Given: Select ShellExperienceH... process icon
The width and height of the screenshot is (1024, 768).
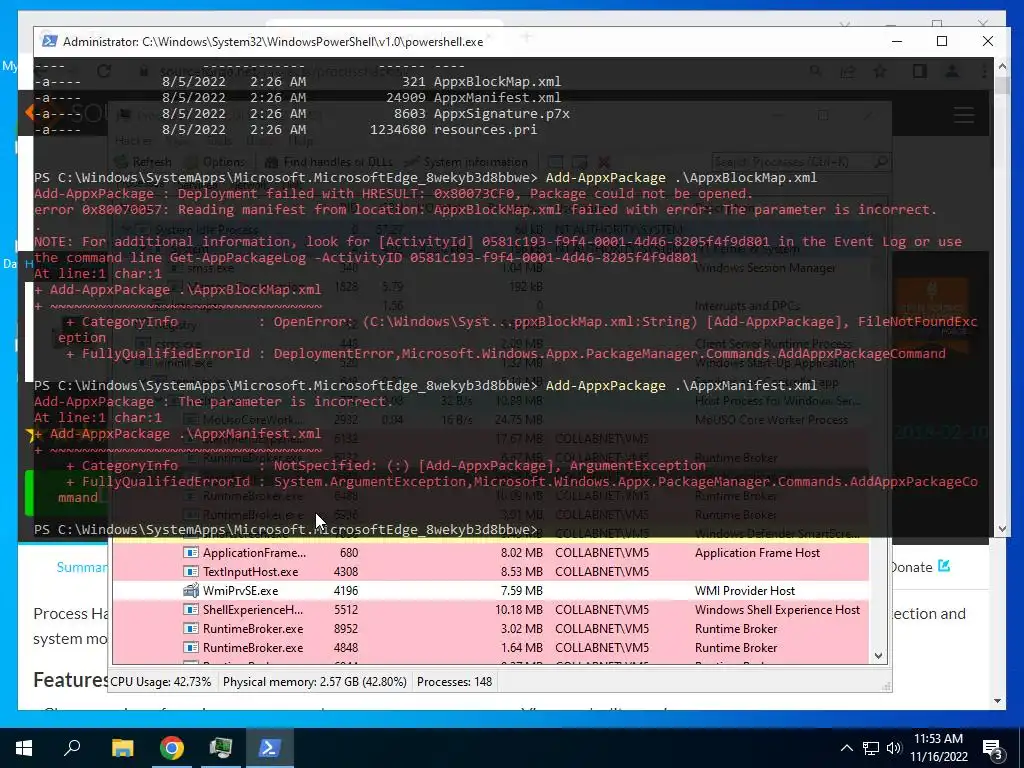Looking at the screenshot, I should (x=191, y=609).
